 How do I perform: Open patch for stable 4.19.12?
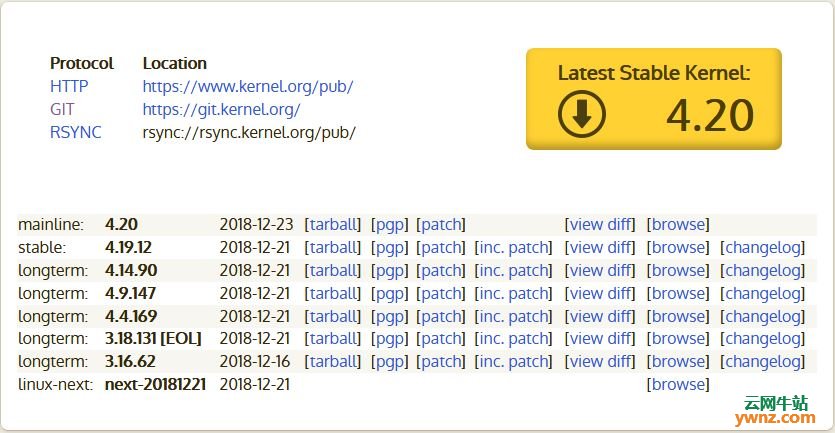(441, 247)
